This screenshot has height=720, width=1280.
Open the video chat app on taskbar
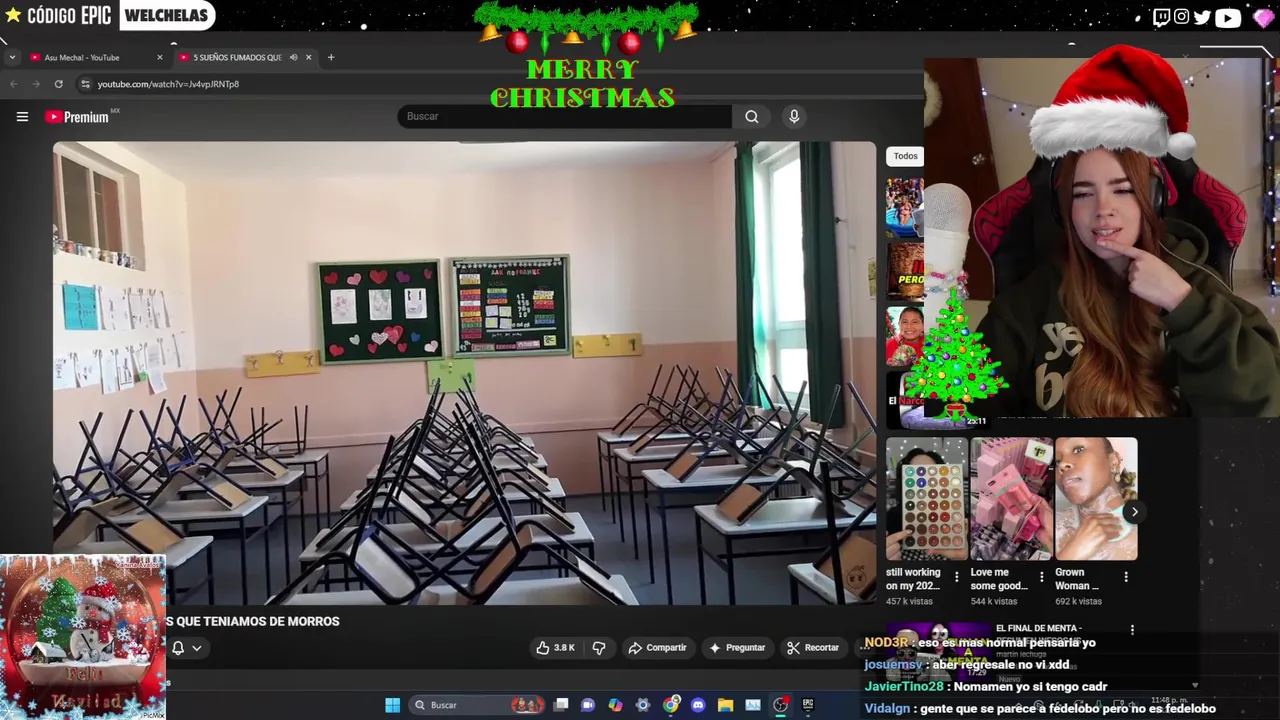click(588, 705)
